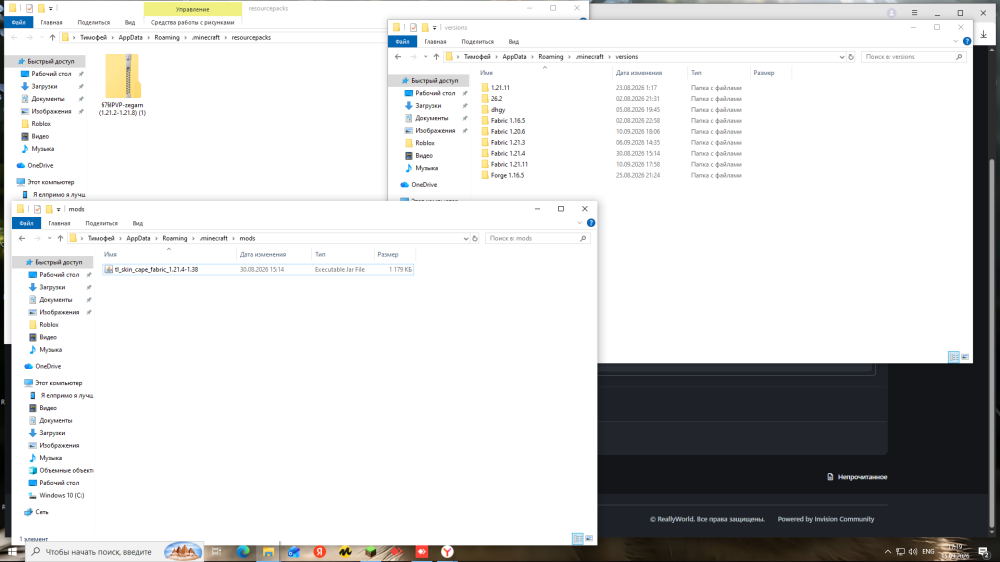This screenshot has height=562, width=1000.
Task: Click the up-folder arrow in mods window
Action: [61, 239]
